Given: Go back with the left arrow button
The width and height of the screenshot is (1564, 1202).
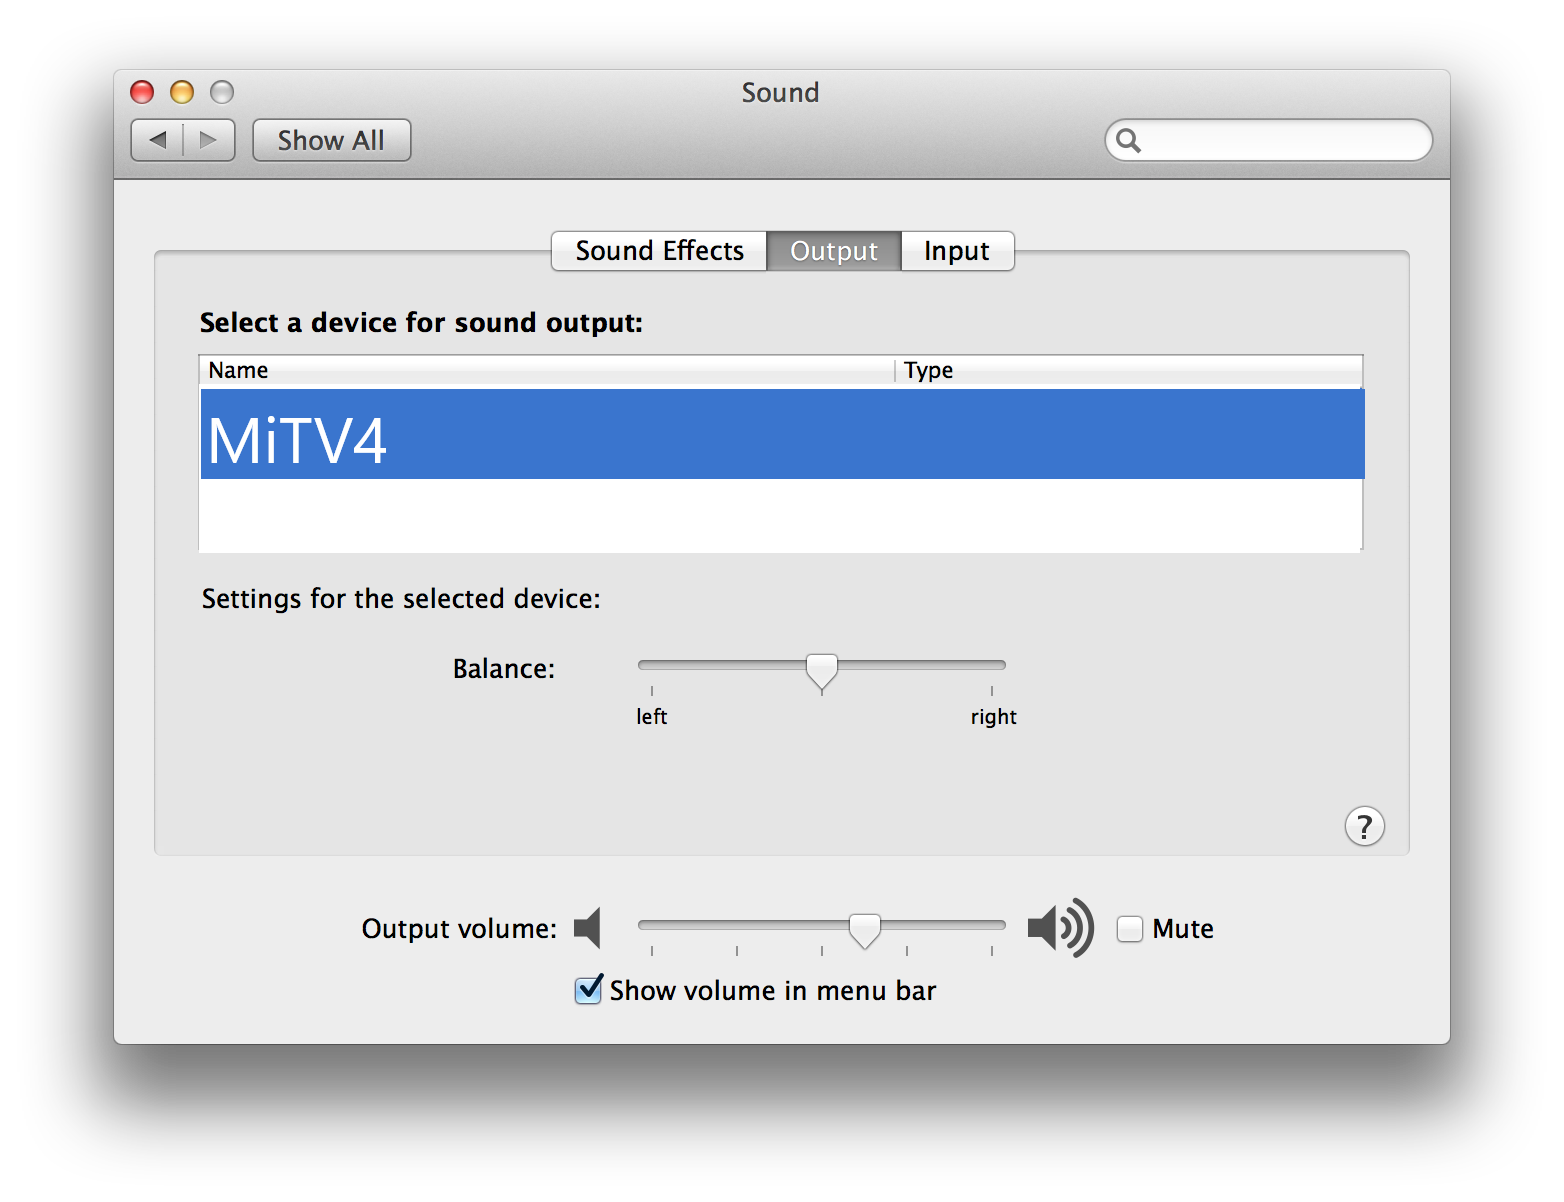Looking at the screenshot, I should coord(157,140).
